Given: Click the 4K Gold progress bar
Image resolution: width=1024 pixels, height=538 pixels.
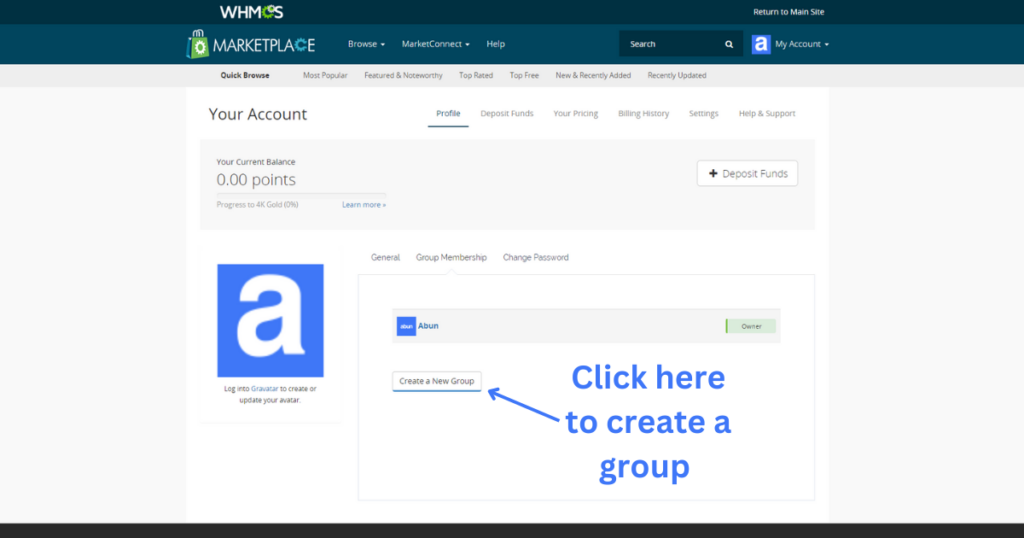Looking at the screenshot, I should [x=301, y=195].
